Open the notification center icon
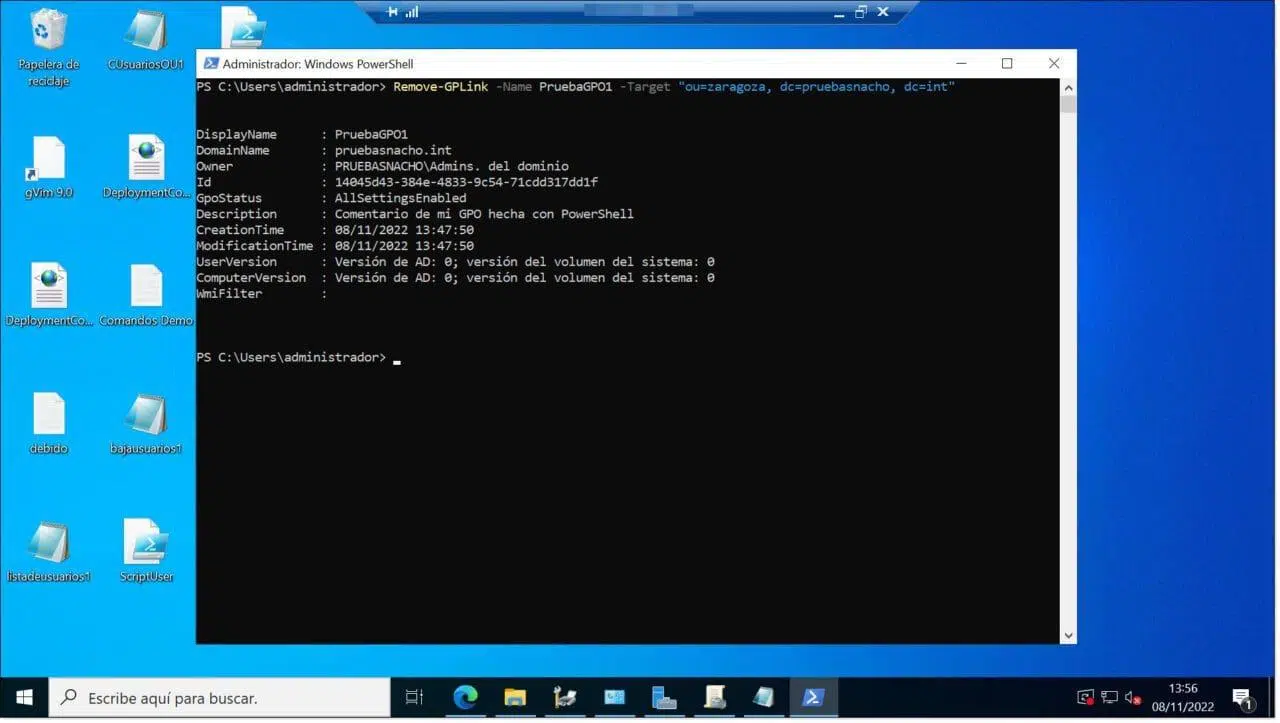The height and width of the screenshot is (723, 1280). click(x=1242, y=697)
